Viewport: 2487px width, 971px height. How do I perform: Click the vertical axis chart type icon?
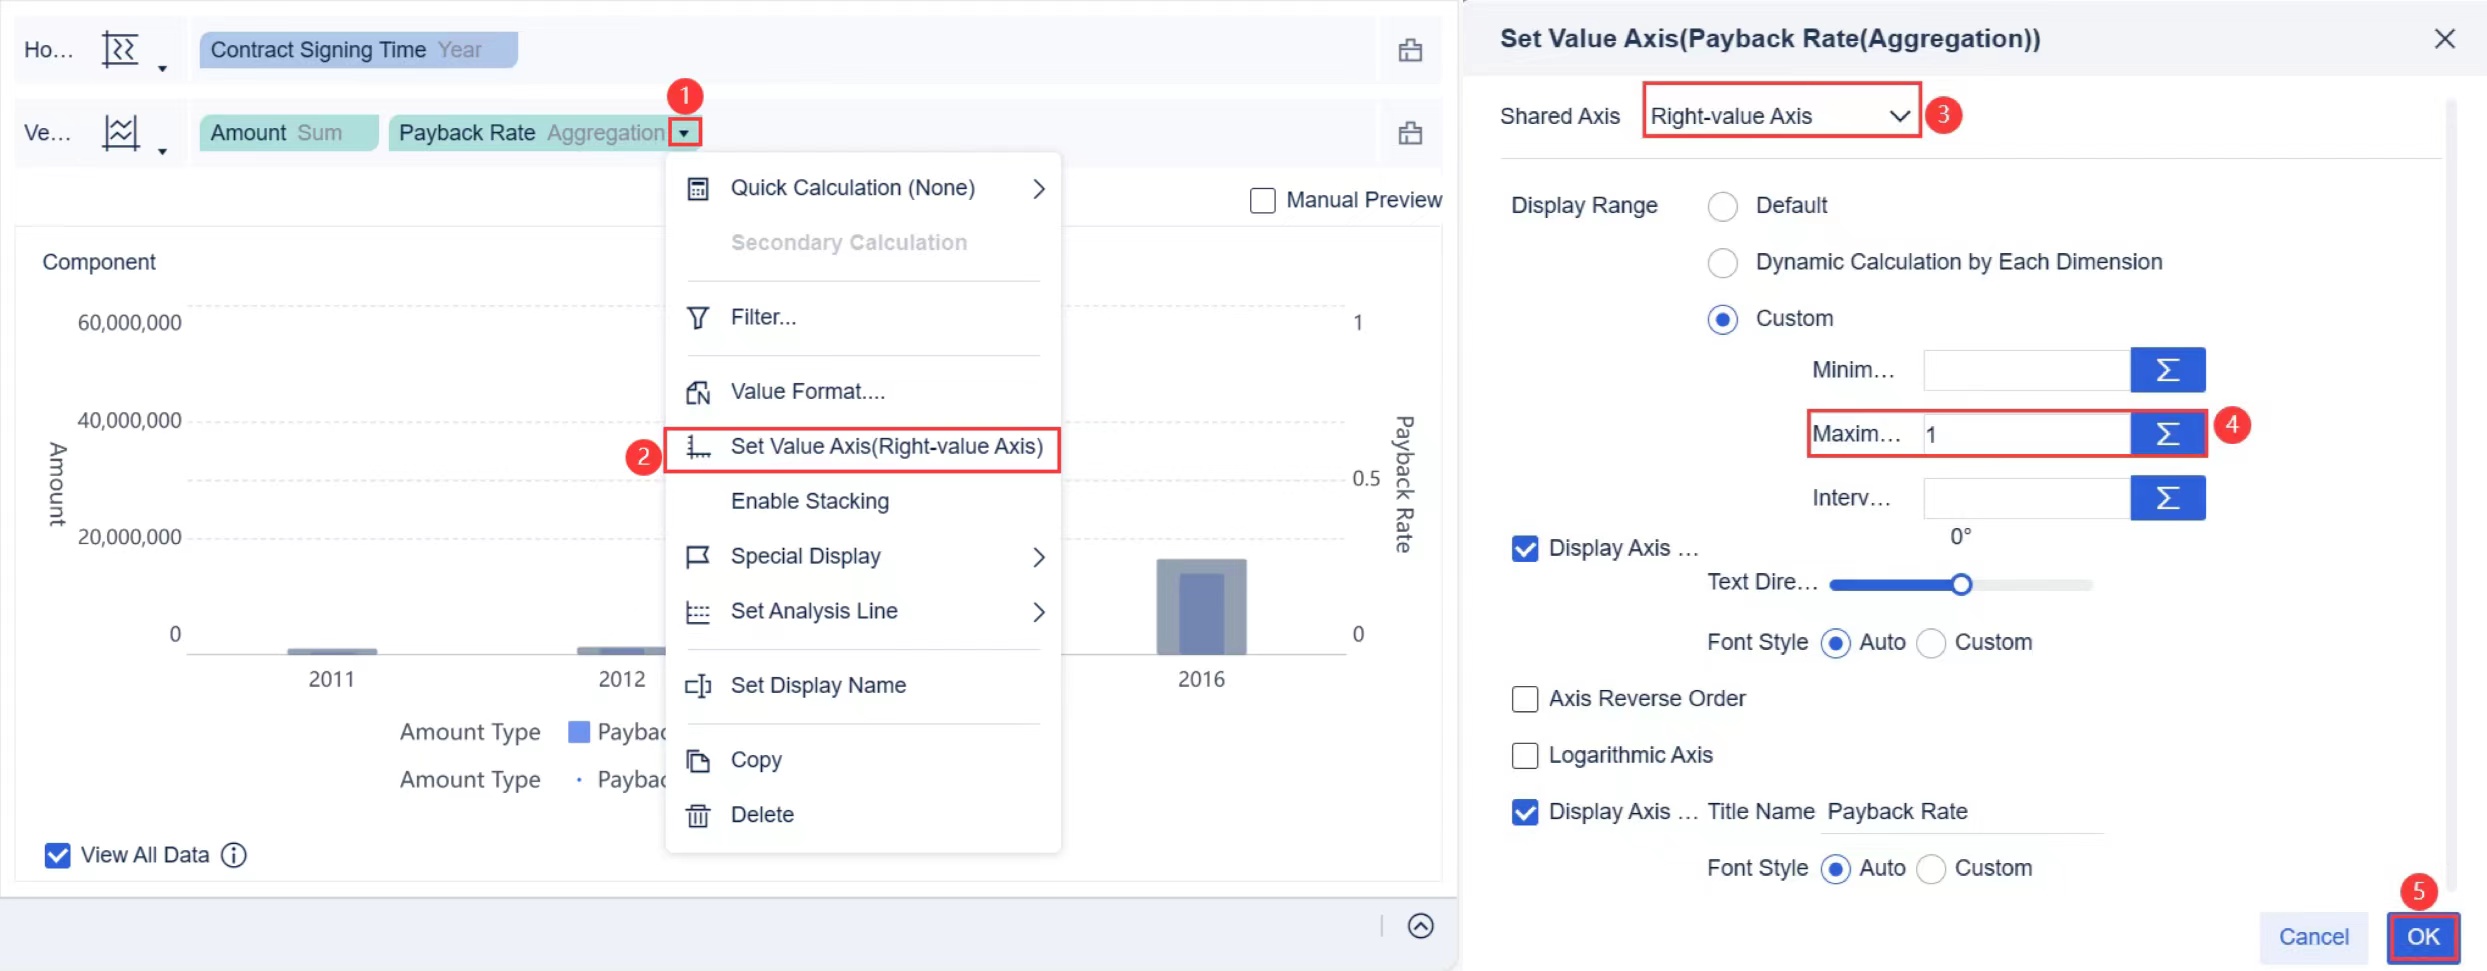pos(121,133)
